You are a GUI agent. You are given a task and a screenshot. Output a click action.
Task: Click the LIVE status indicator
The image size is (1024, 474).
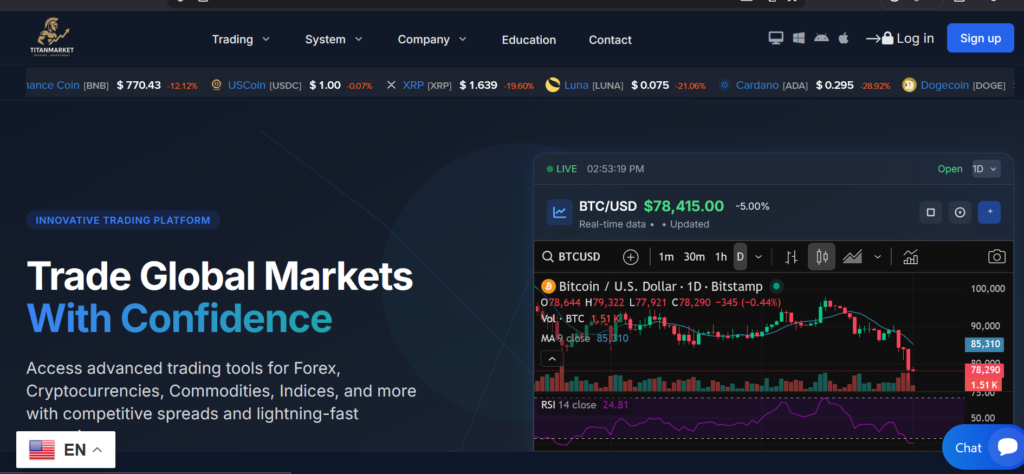point(562,169)
